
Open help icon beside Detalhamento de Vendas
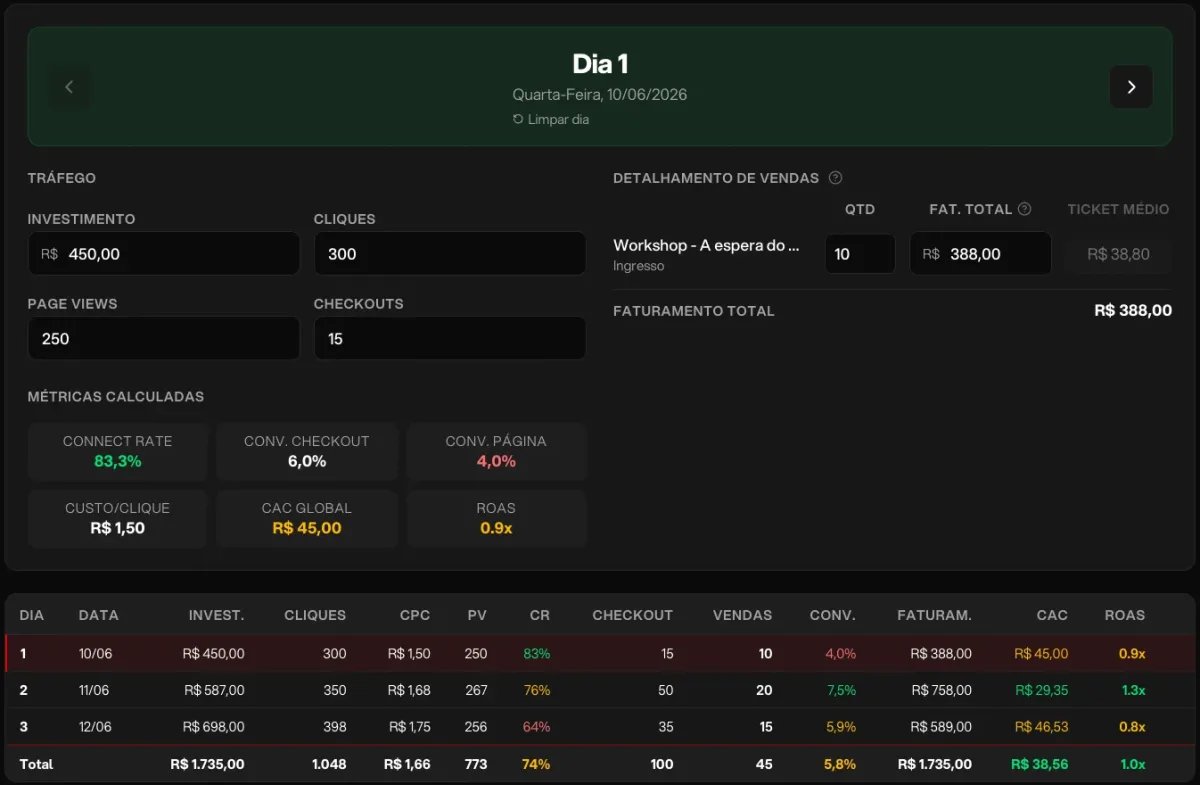point(836,178)
